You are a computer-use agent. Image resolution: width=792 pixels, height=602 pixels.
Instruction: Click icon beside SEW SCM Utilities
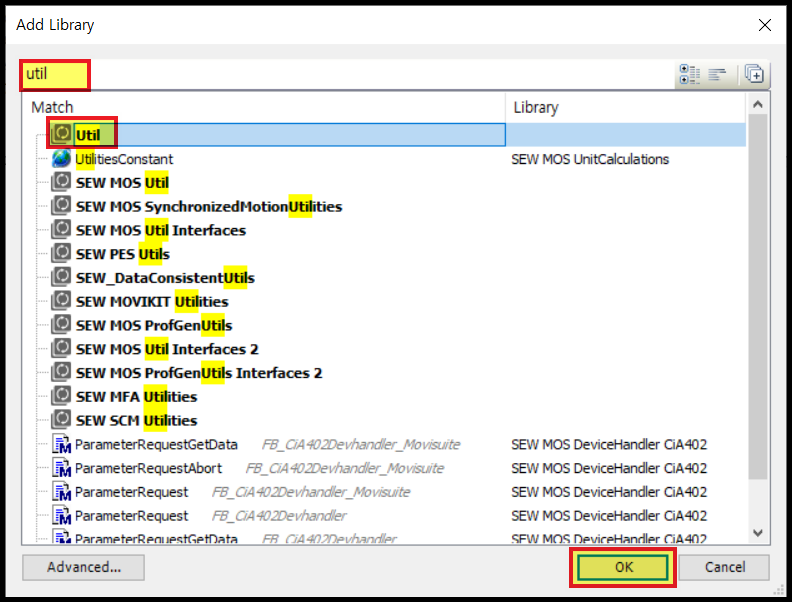(x=62, y=420)
